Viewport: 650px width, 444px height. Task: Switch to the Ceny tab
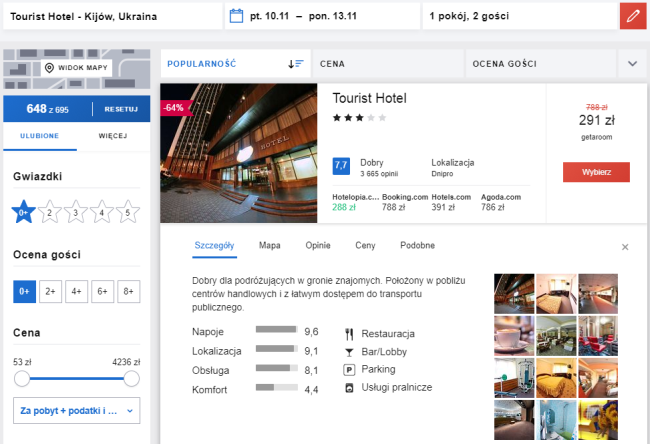365,245
